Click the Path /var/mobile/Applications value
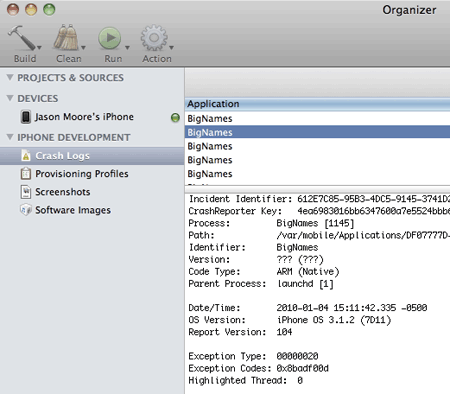Screen dimensions: 450x394 (x=363, y=235)
